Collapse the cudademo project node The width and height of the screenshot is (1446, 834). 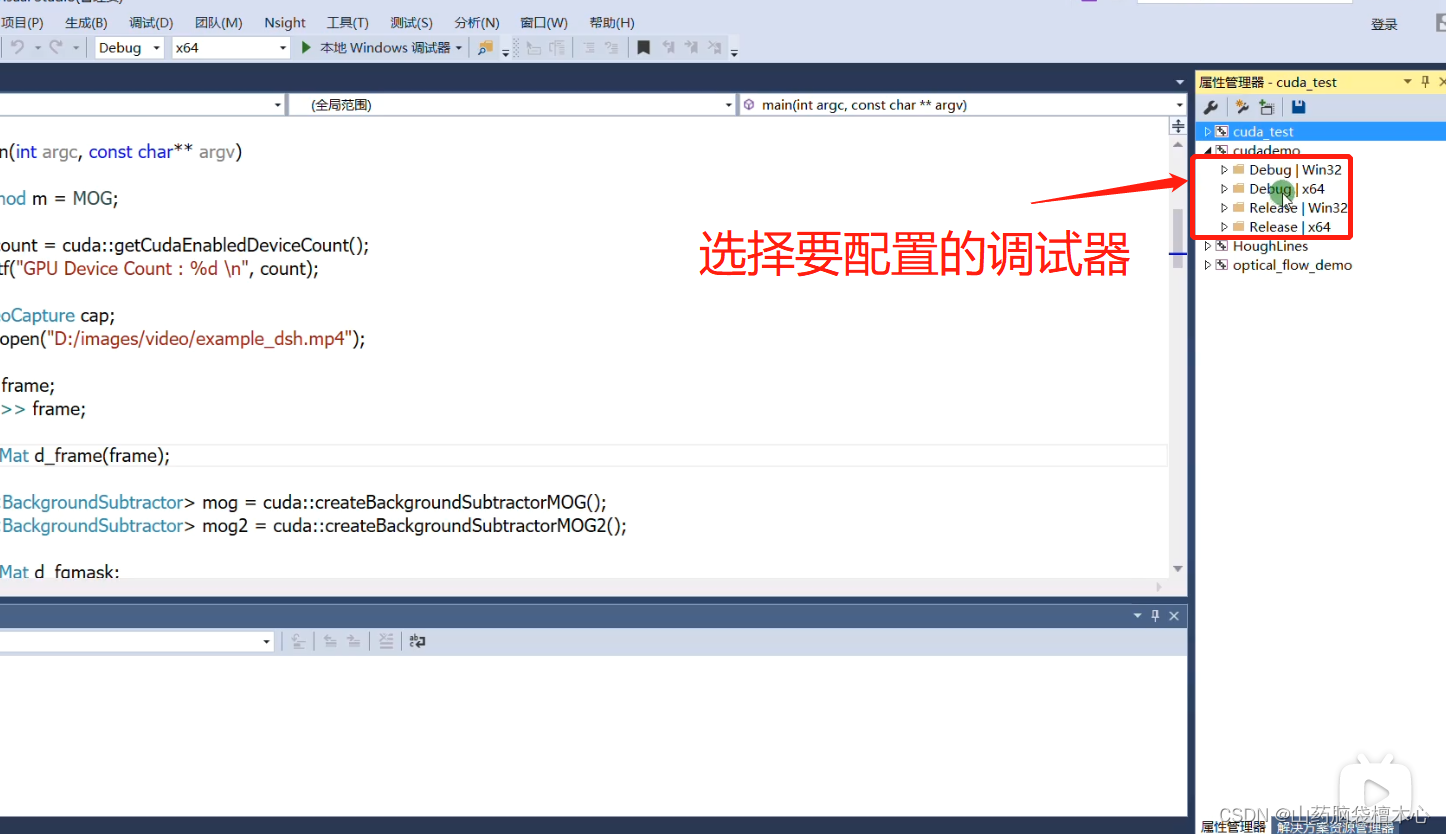(1208, 151)
